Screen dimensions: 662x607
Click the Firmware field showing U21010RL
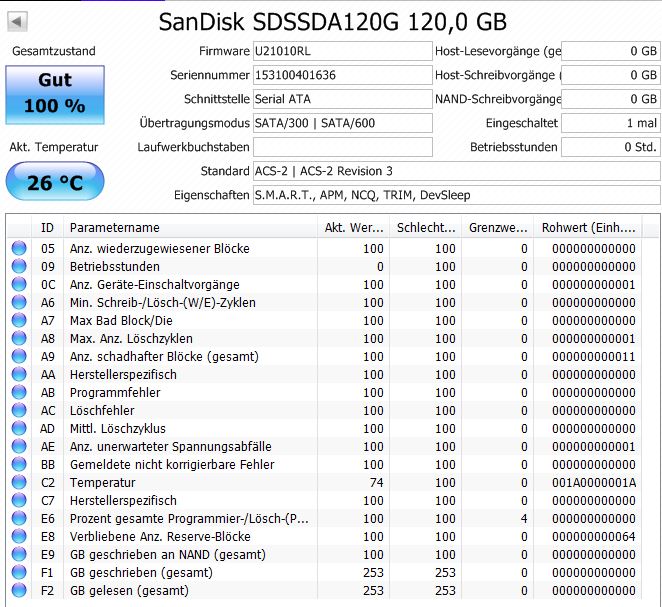tap(342, 51)
